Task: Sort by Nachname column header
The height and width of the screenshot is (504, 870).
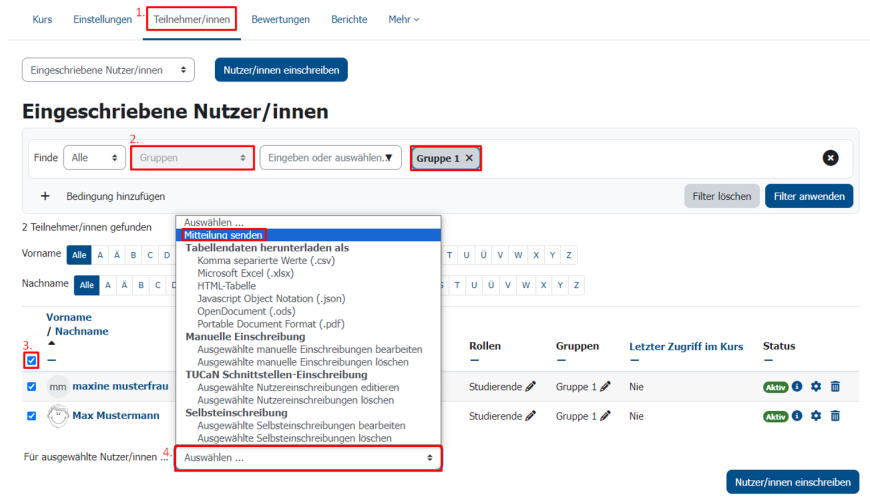Action: 82,331
